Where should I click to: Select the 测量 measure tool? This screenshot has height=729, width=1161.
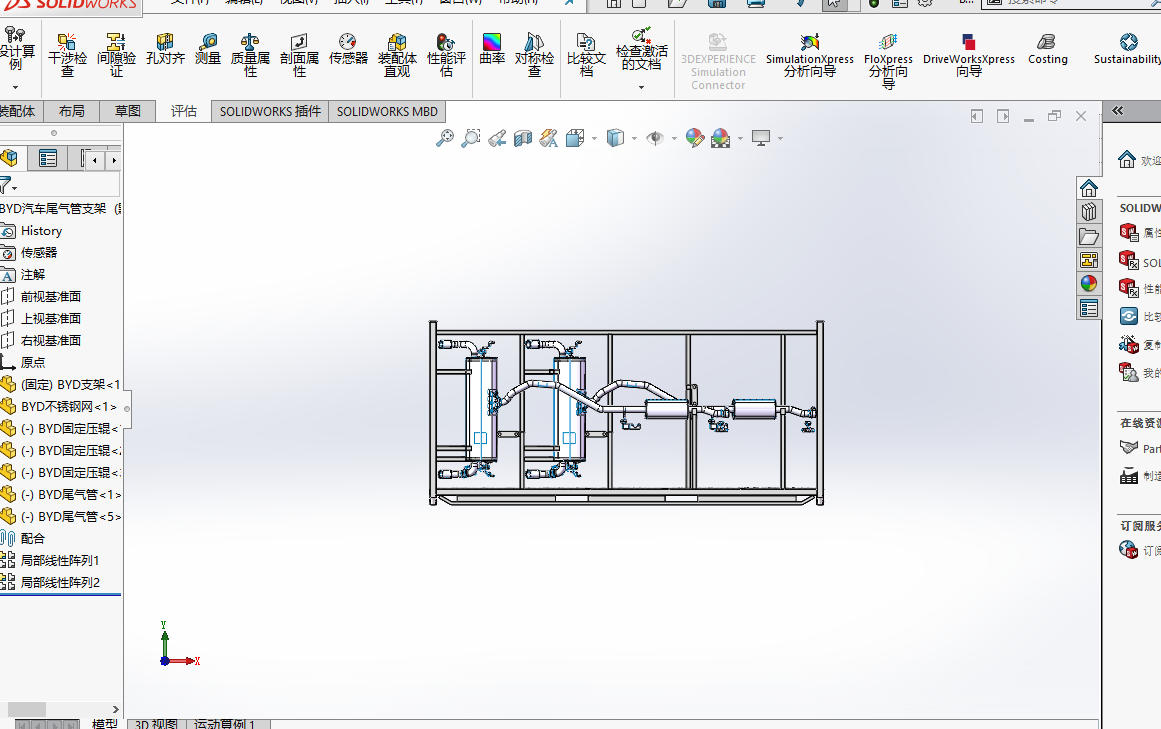[x=208, y=50]
